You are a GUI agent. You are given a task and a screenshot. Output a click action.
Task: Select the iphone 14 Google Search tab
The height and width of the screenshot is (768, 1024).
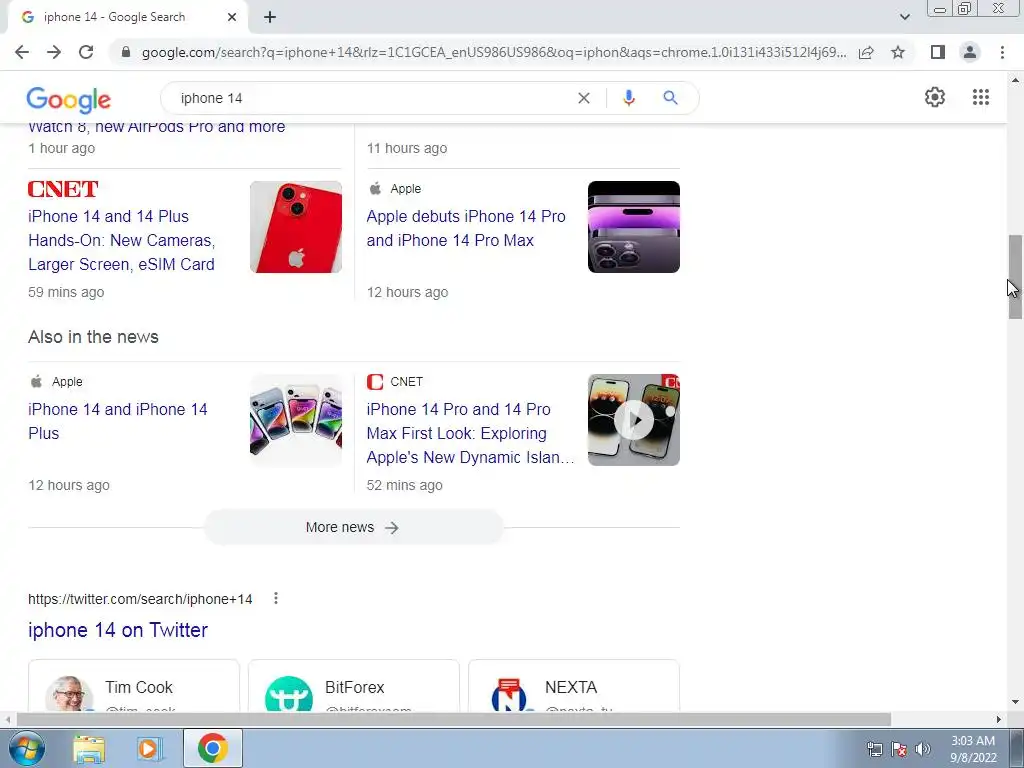tap(127, 17)
